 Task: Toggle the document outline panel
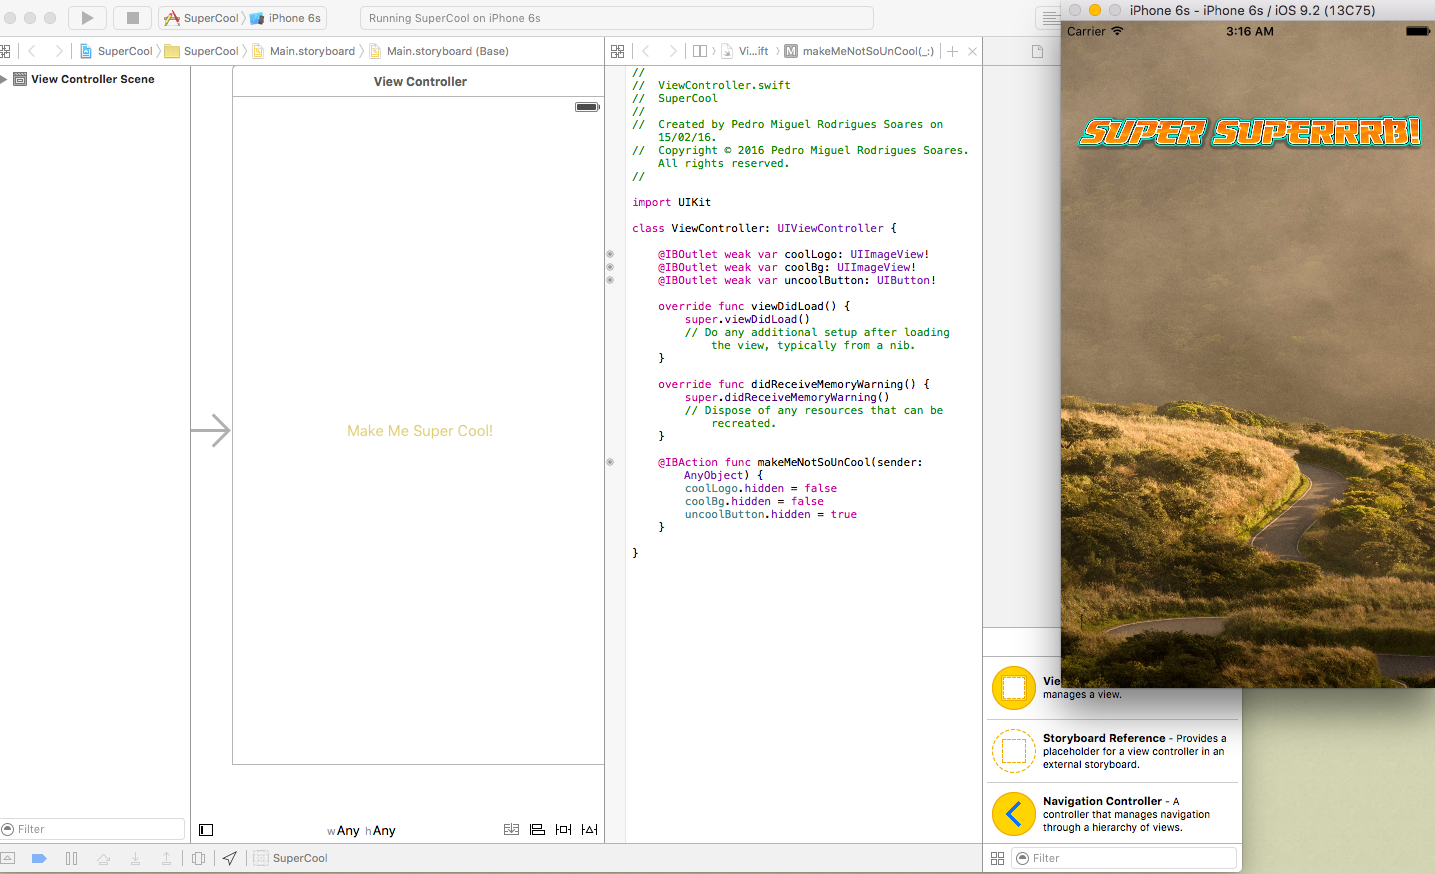[206, 830]
